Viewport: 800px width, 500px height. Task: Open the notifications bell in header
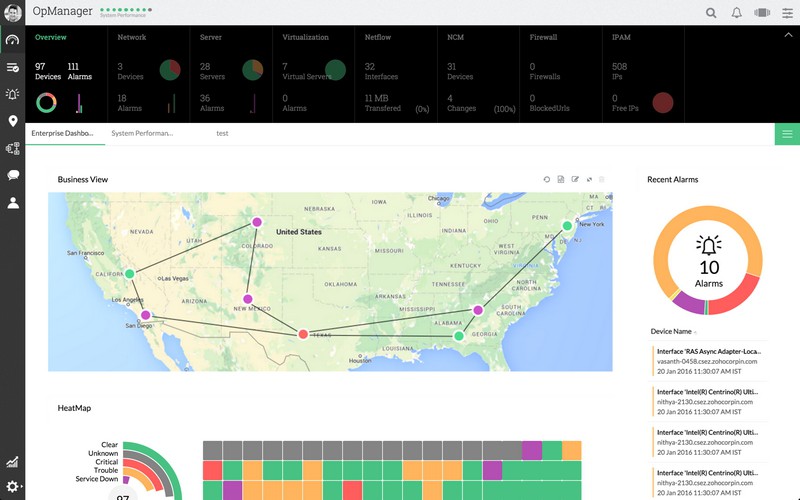[x=737, y=13]
